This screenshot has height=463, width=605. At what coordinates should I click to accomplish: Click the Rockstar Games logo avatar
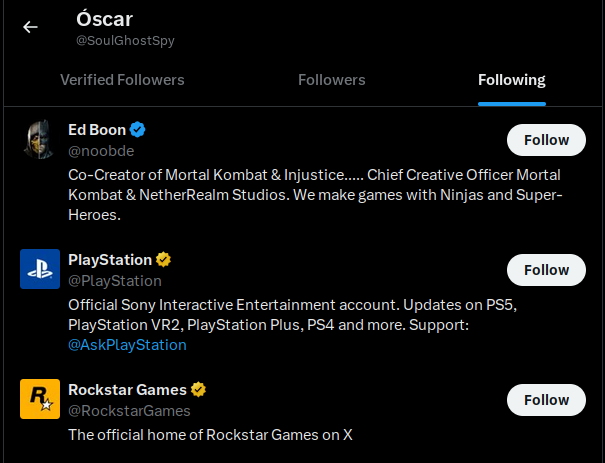[39, 399]
